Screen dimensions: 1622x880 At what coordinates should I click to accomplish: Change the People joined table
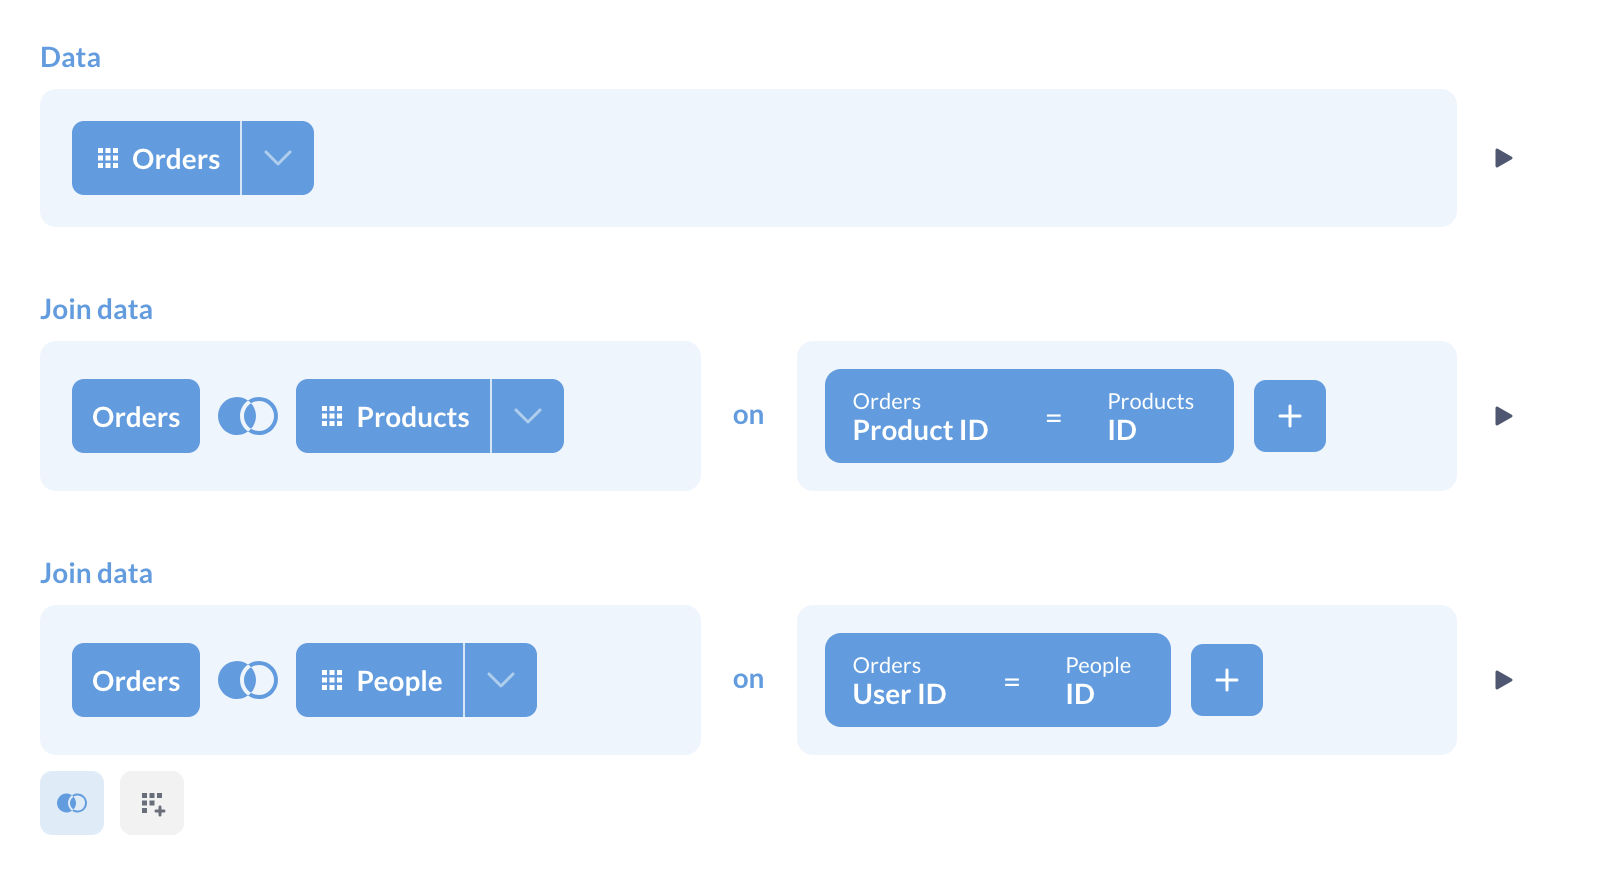tap(381, 680)
